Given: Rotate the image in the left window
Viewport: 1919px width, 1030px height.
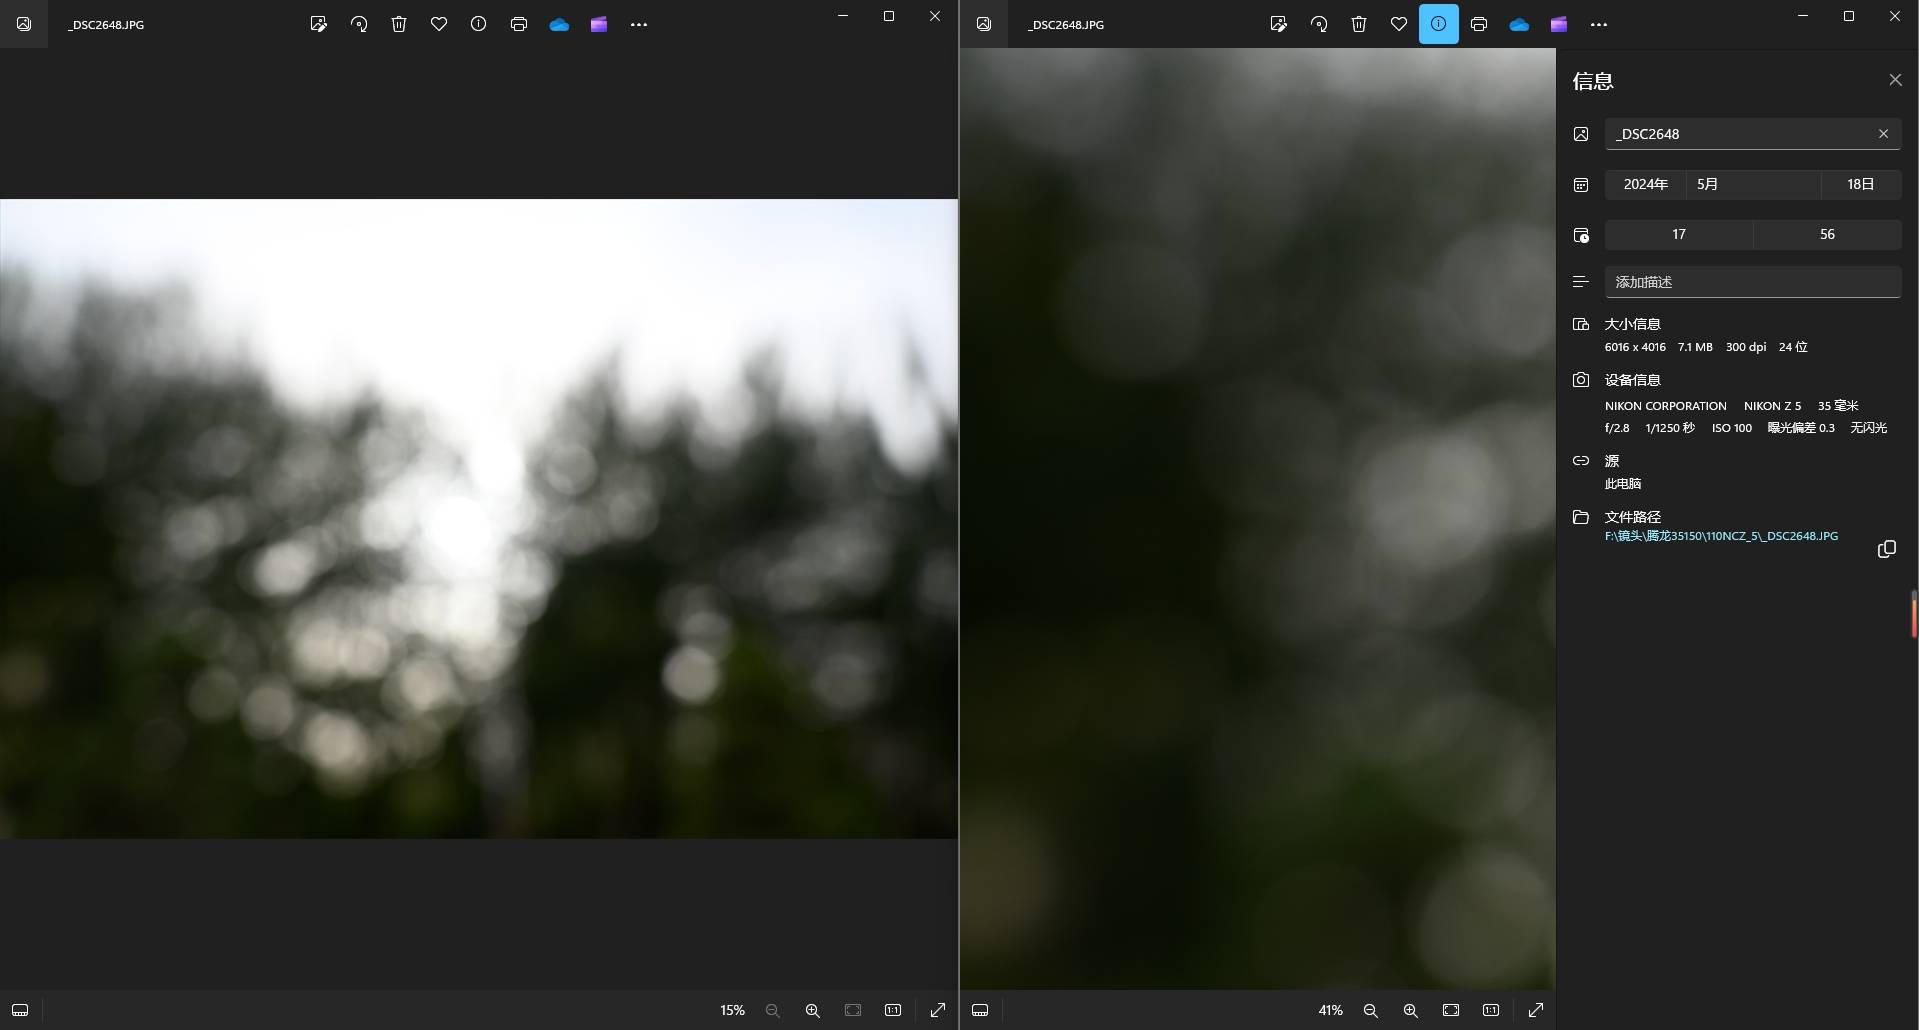Looking at the screenshot, I should click(359, 24).
